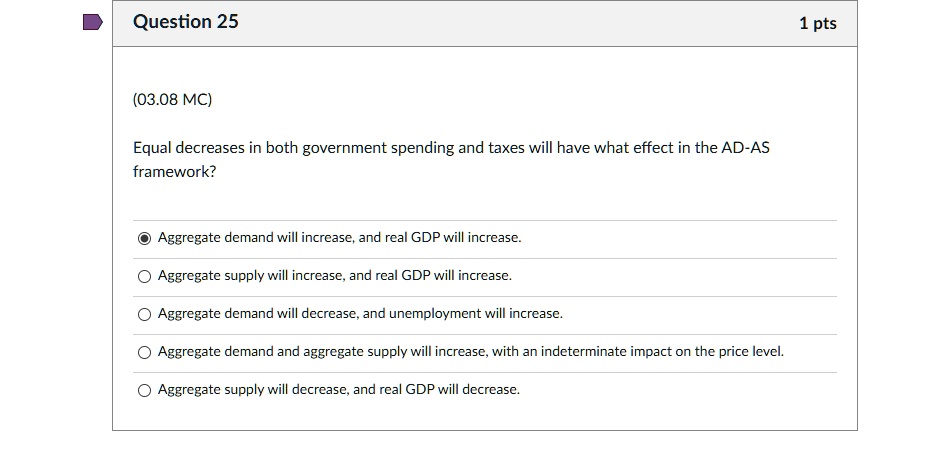Choose radio for aggregate supply decrease, GDP decrease
935x449 pixels.
point(144,391)
